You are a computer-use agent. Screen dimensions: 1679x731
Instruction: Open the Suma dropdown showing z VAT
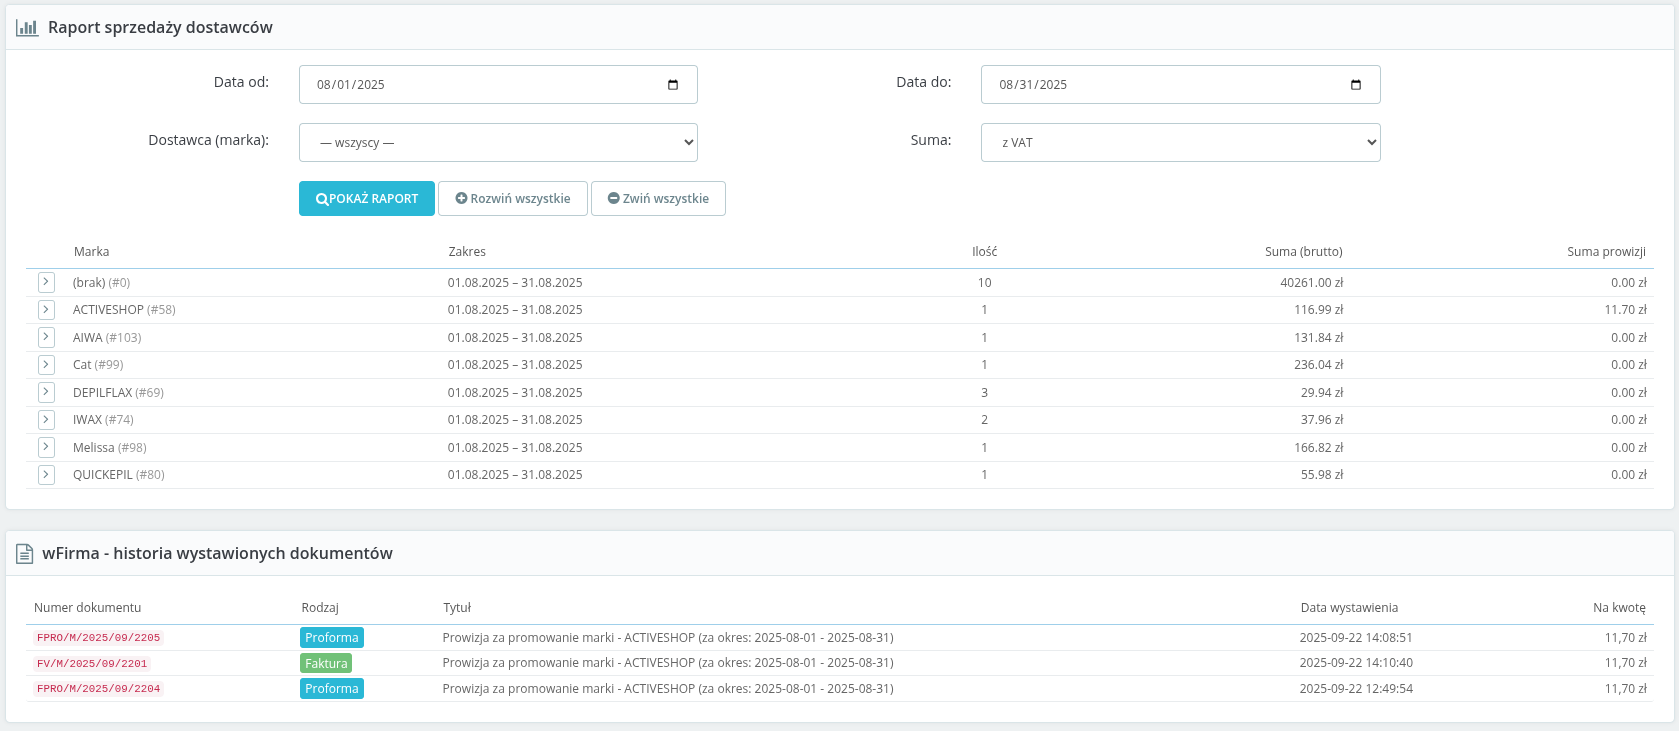tap(1180, 143)
